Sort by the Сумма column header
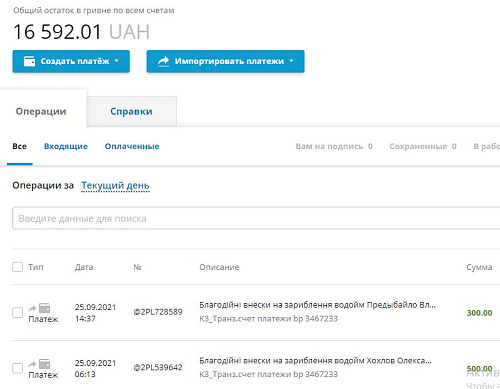Viewport: 500px width, 389px height. coord(479,267)
